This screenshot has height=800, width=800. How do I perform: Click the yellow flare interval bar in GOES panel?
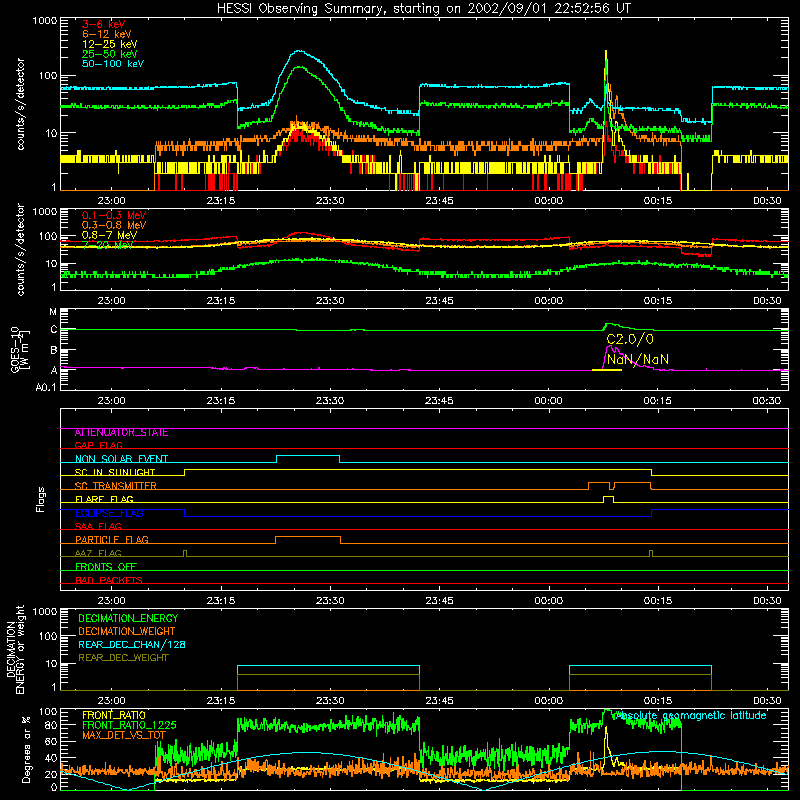[x=607, y=369]
